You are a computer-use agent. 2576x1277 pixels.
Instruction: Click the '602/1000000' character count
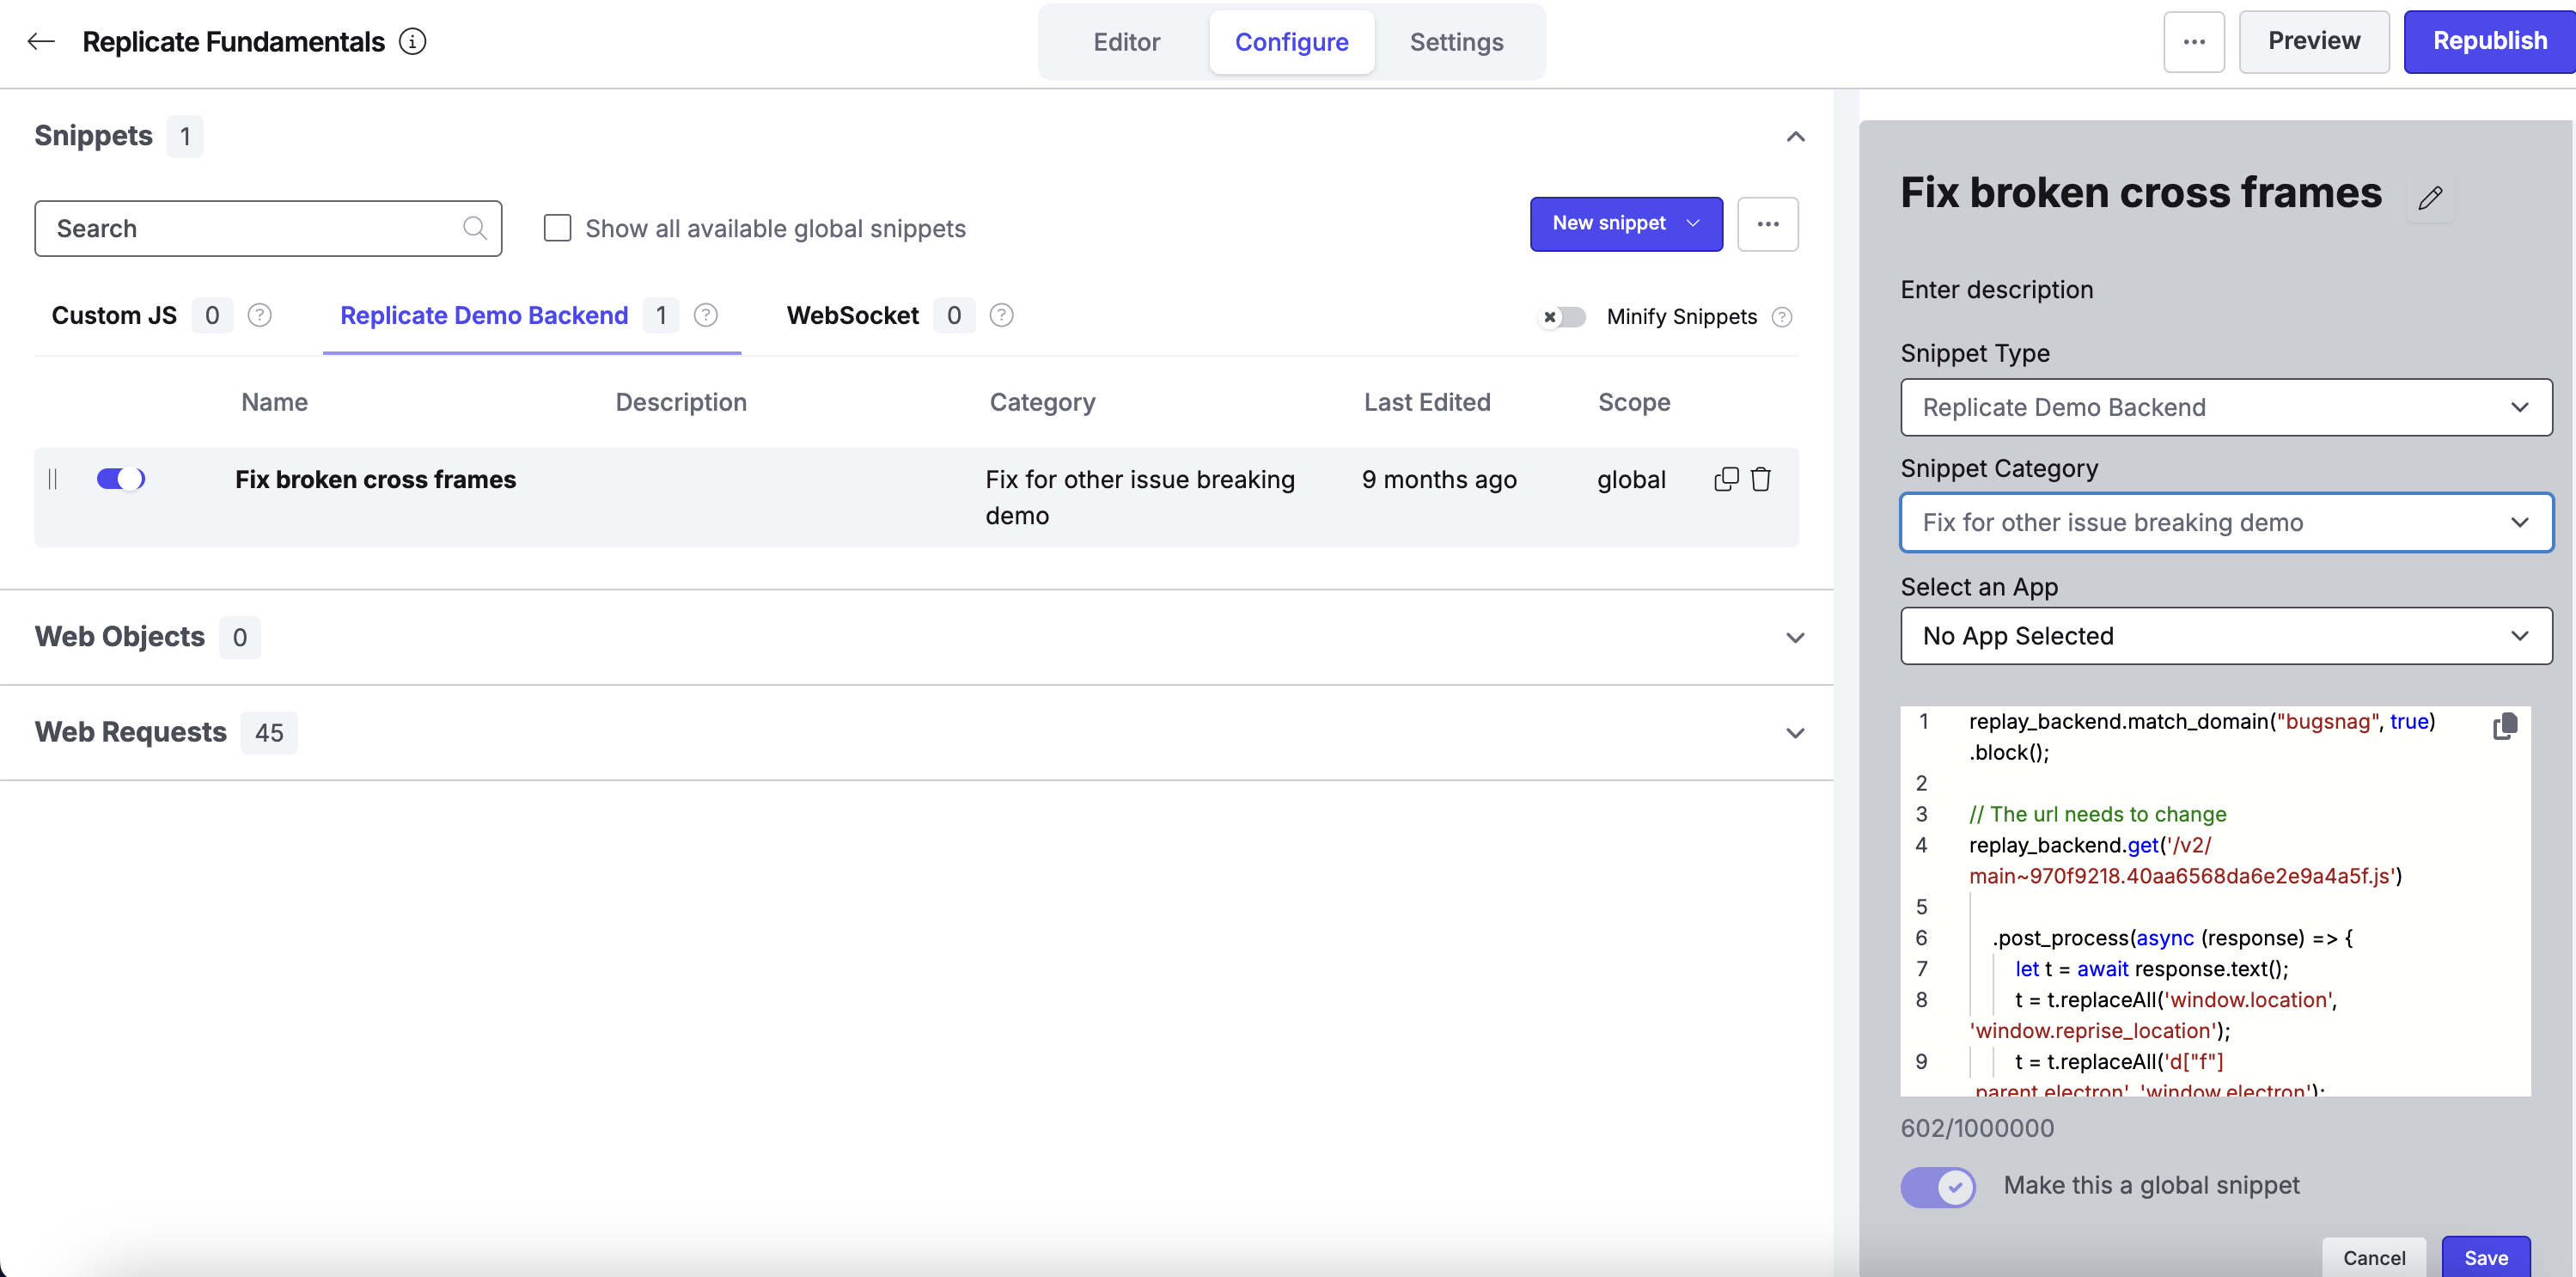click(x=1977, y=1128)
